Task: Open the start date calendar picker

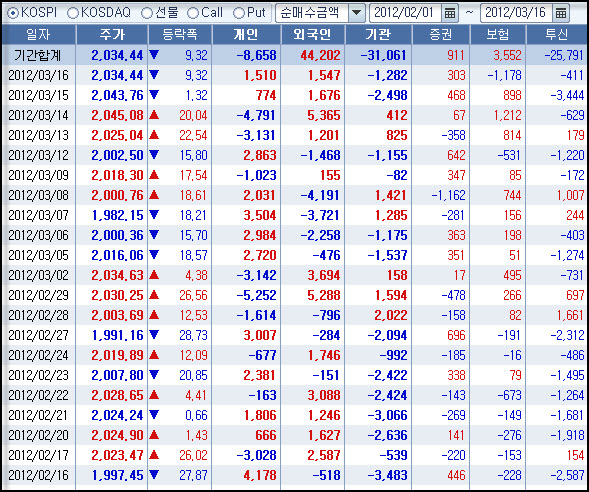Action: point(450,13)
